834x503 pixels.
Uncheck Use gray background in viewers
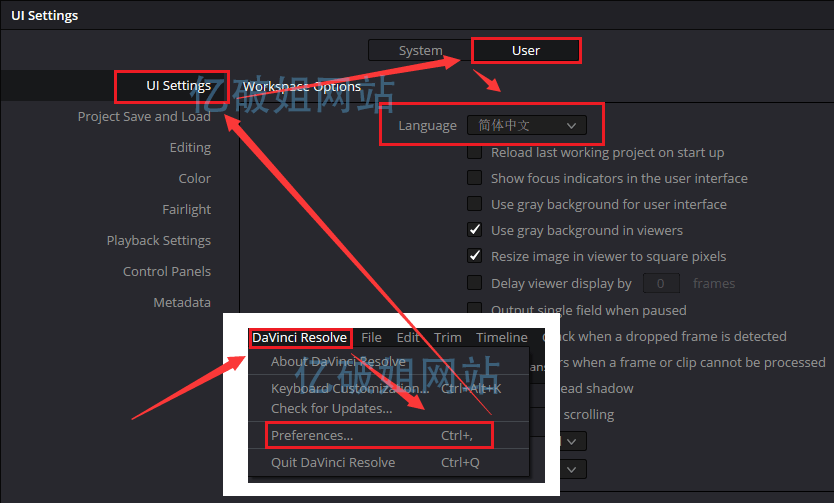tap(474, 230)
